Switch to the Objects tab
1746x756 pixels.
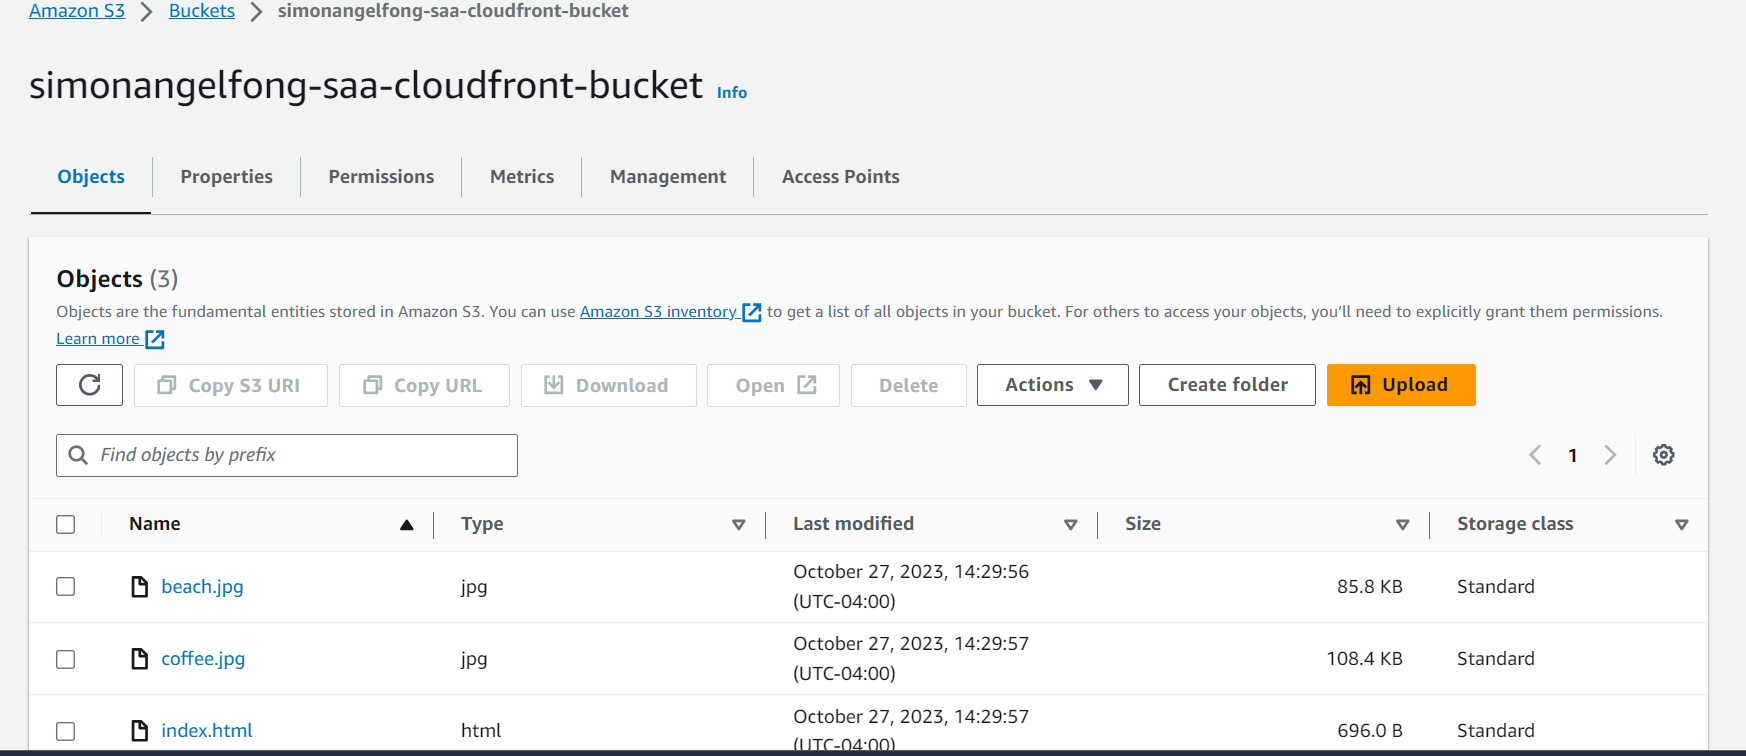coord(91,177)
